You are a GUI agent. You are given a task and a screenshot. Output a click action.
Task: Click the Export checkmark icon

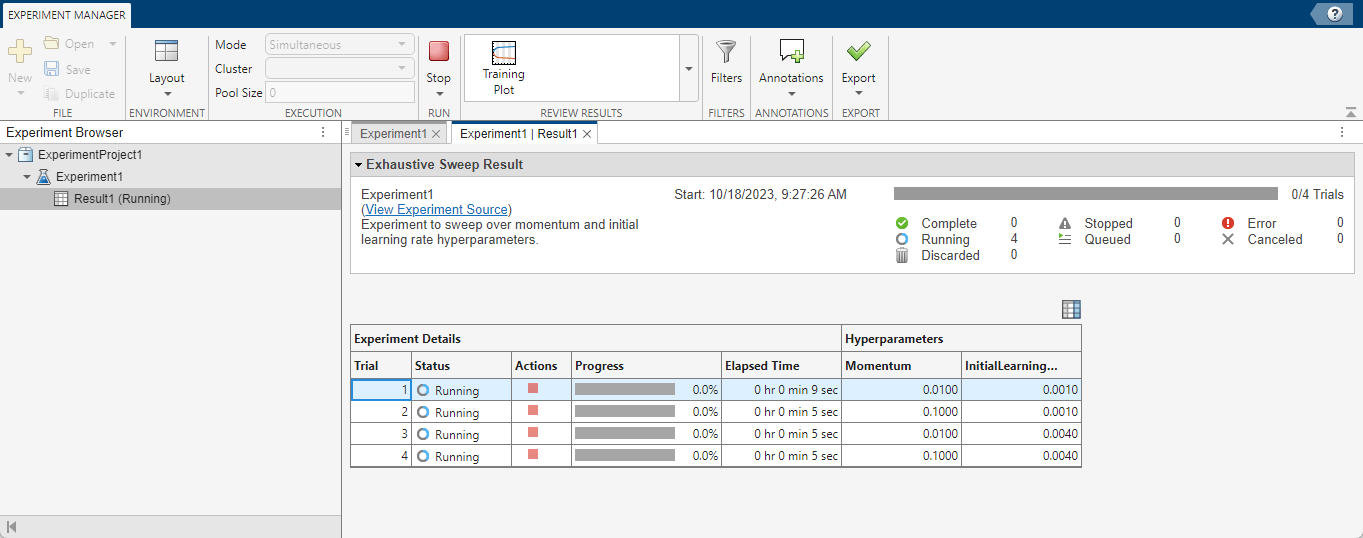[858, 51]
